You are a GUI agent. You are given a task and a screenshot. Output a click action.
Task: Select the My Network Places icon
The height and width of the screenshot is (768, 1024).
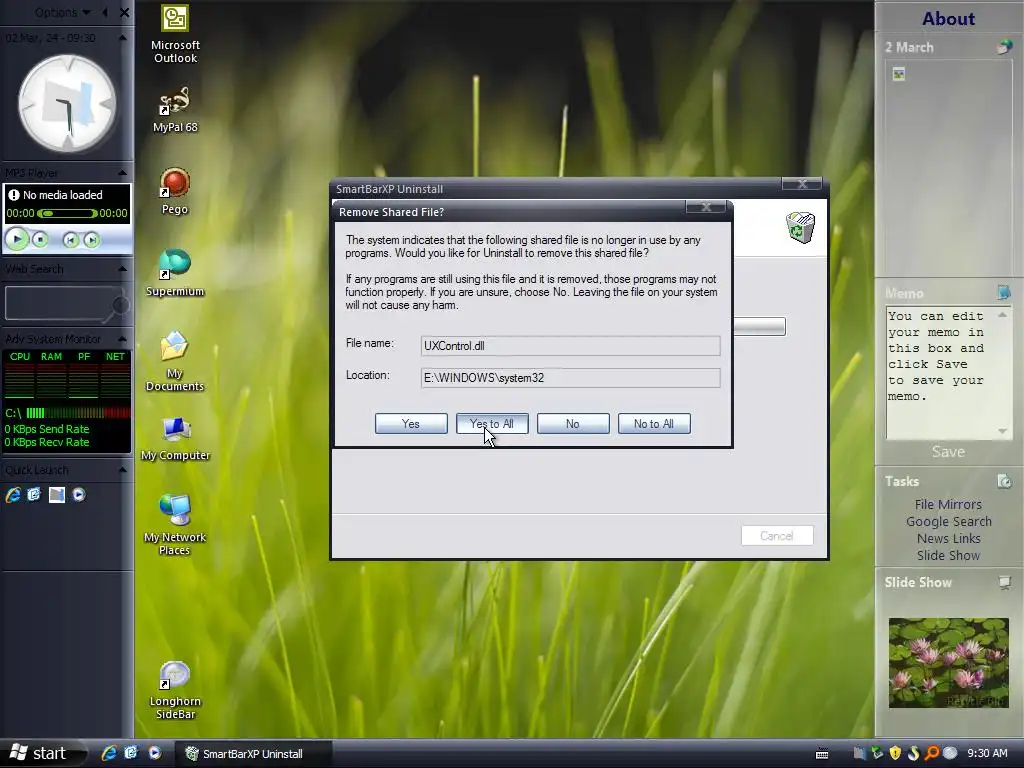click(175, 524)
